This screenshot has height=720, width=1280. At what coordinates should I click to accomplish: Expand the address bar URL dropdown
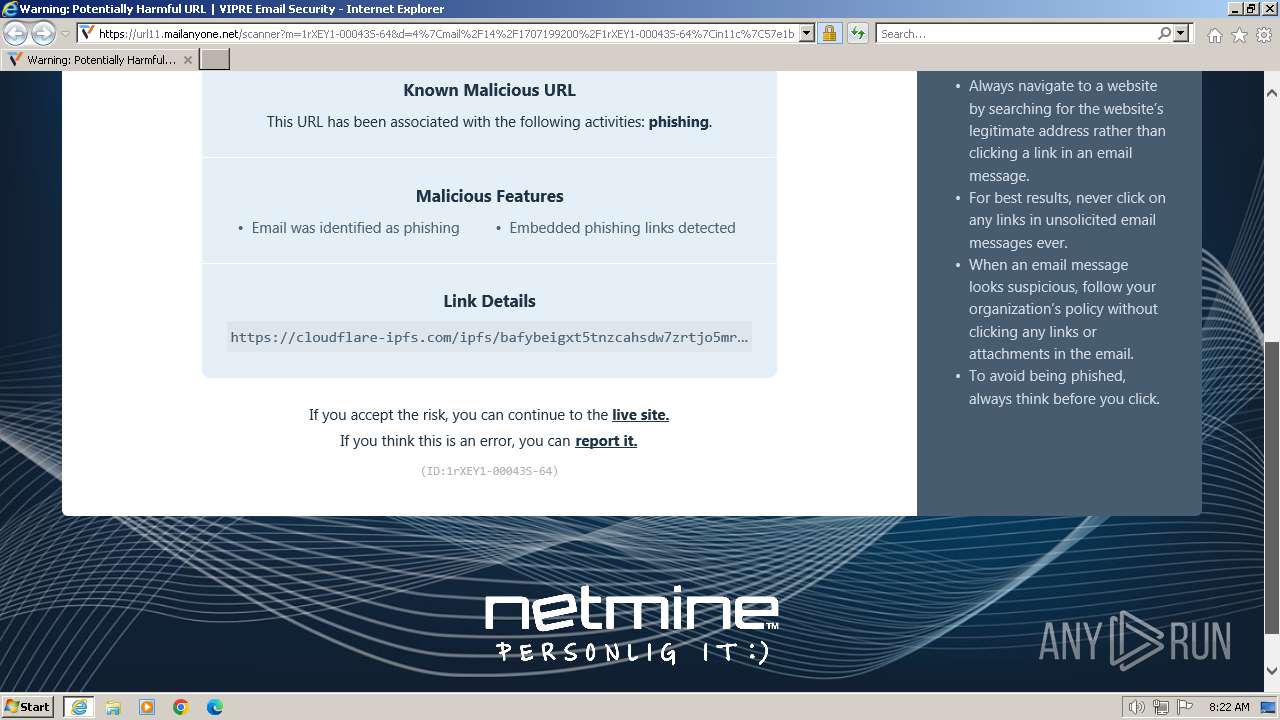pos(807,33)
